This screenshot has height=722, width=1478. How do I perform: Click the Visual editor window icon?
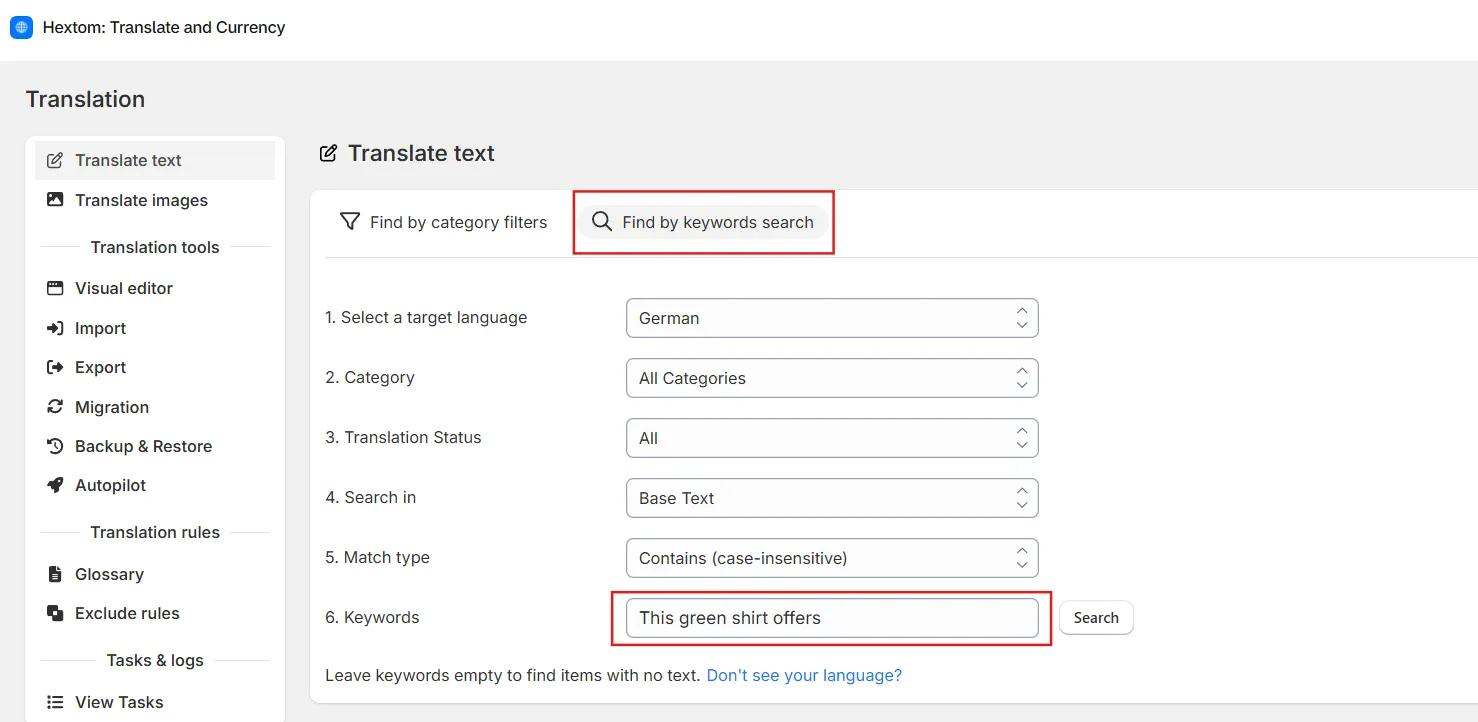[55, 288]
